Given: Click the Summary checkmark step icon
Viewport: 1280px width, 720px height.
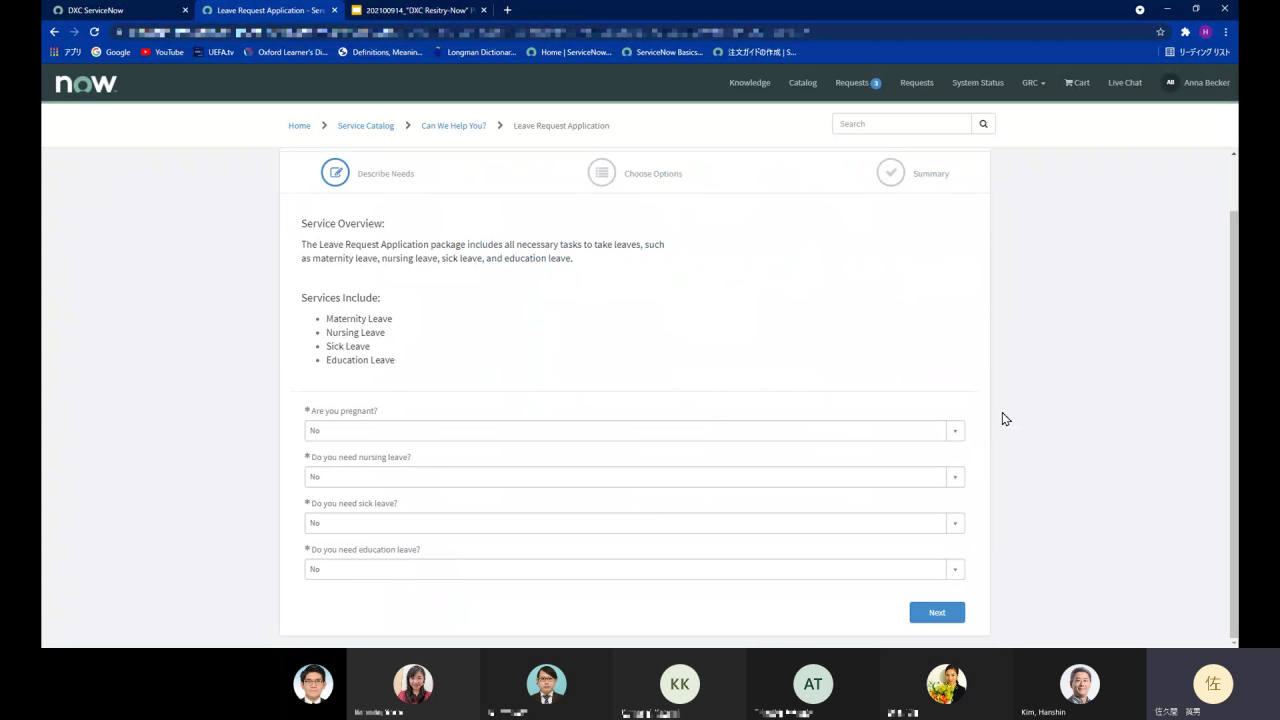Looking at the screenshot, I should point(890,173).
